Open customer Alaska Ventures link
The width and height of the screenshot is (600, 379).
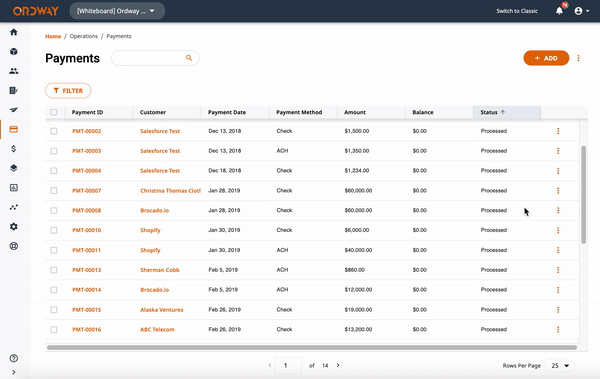coord(161,310)
